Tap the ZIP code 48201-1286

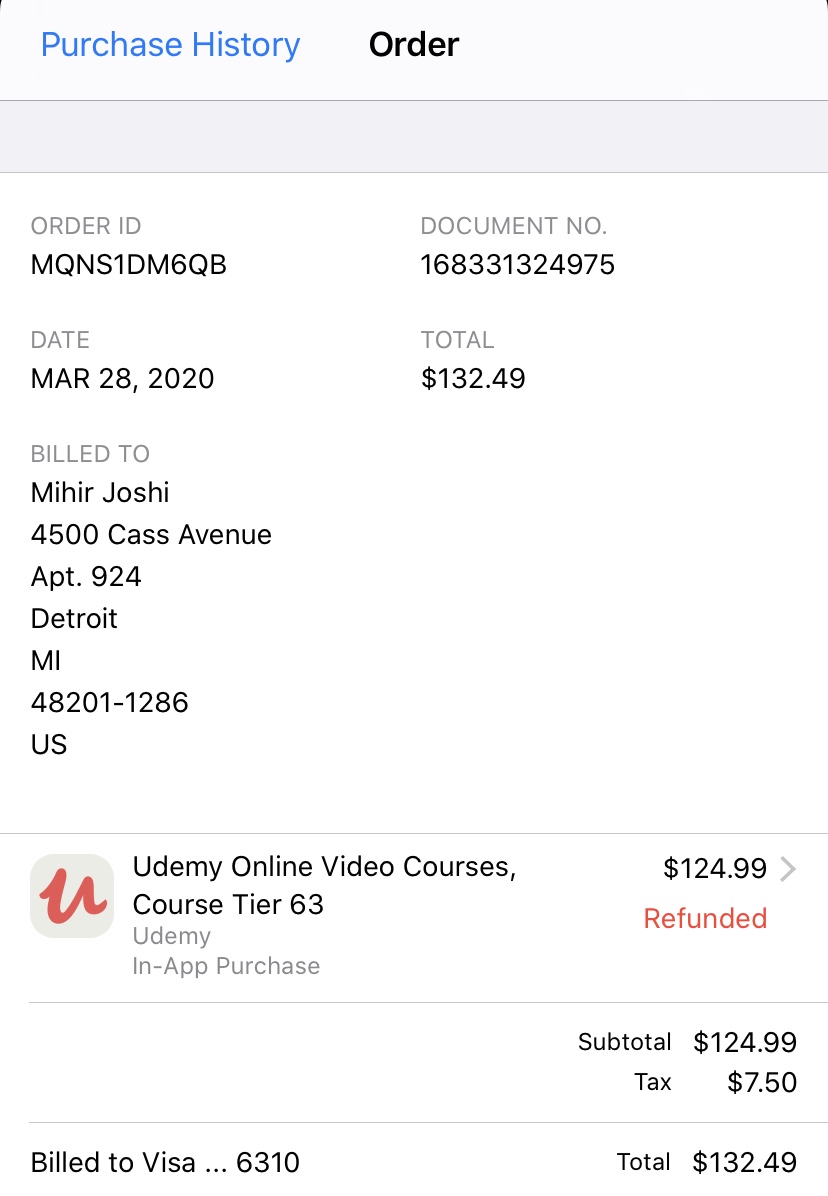109,702
